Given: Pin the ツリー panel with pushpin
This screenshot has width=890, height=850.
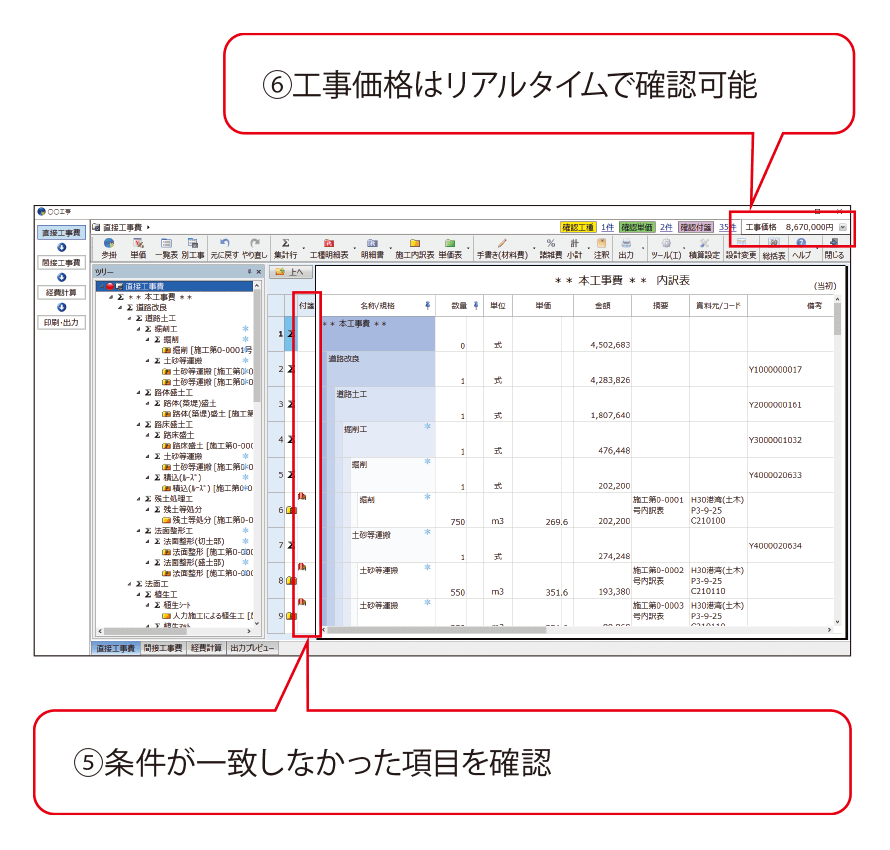Looking at the screenshot, I should [249, 272].
